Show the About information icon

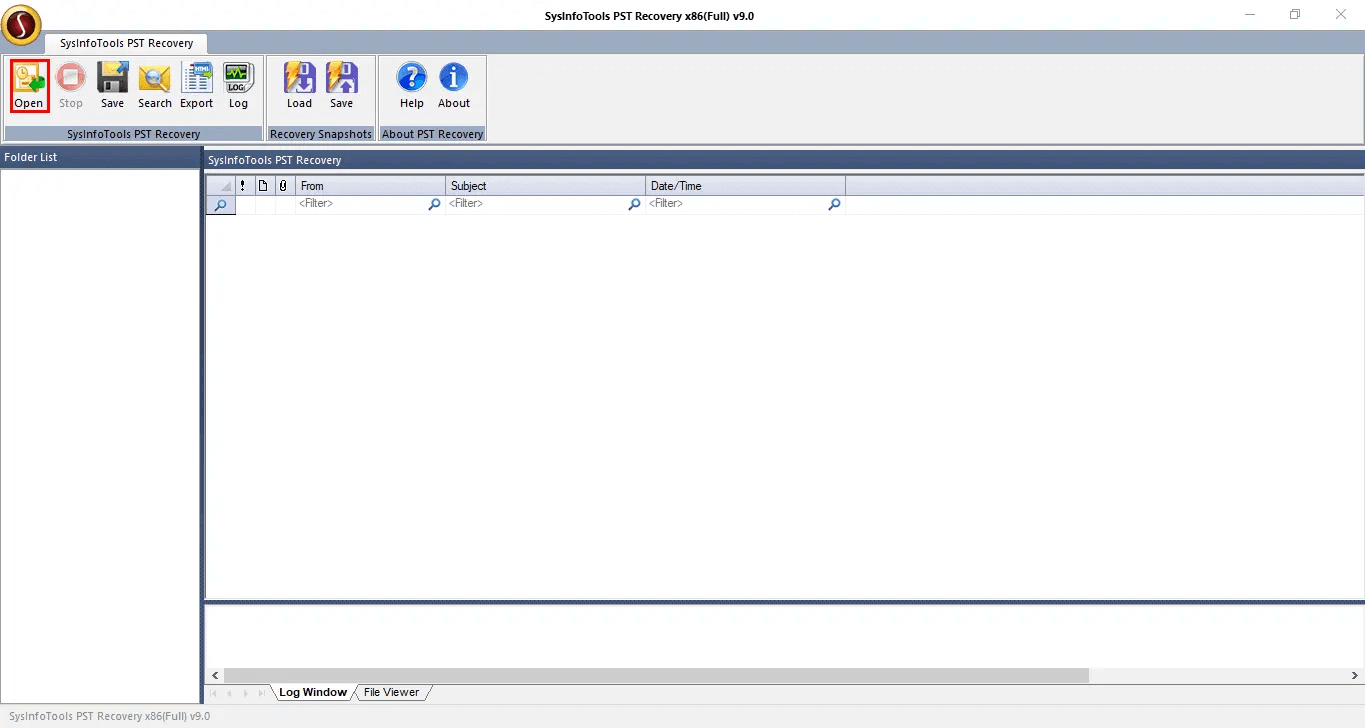[x=454, y=85]
